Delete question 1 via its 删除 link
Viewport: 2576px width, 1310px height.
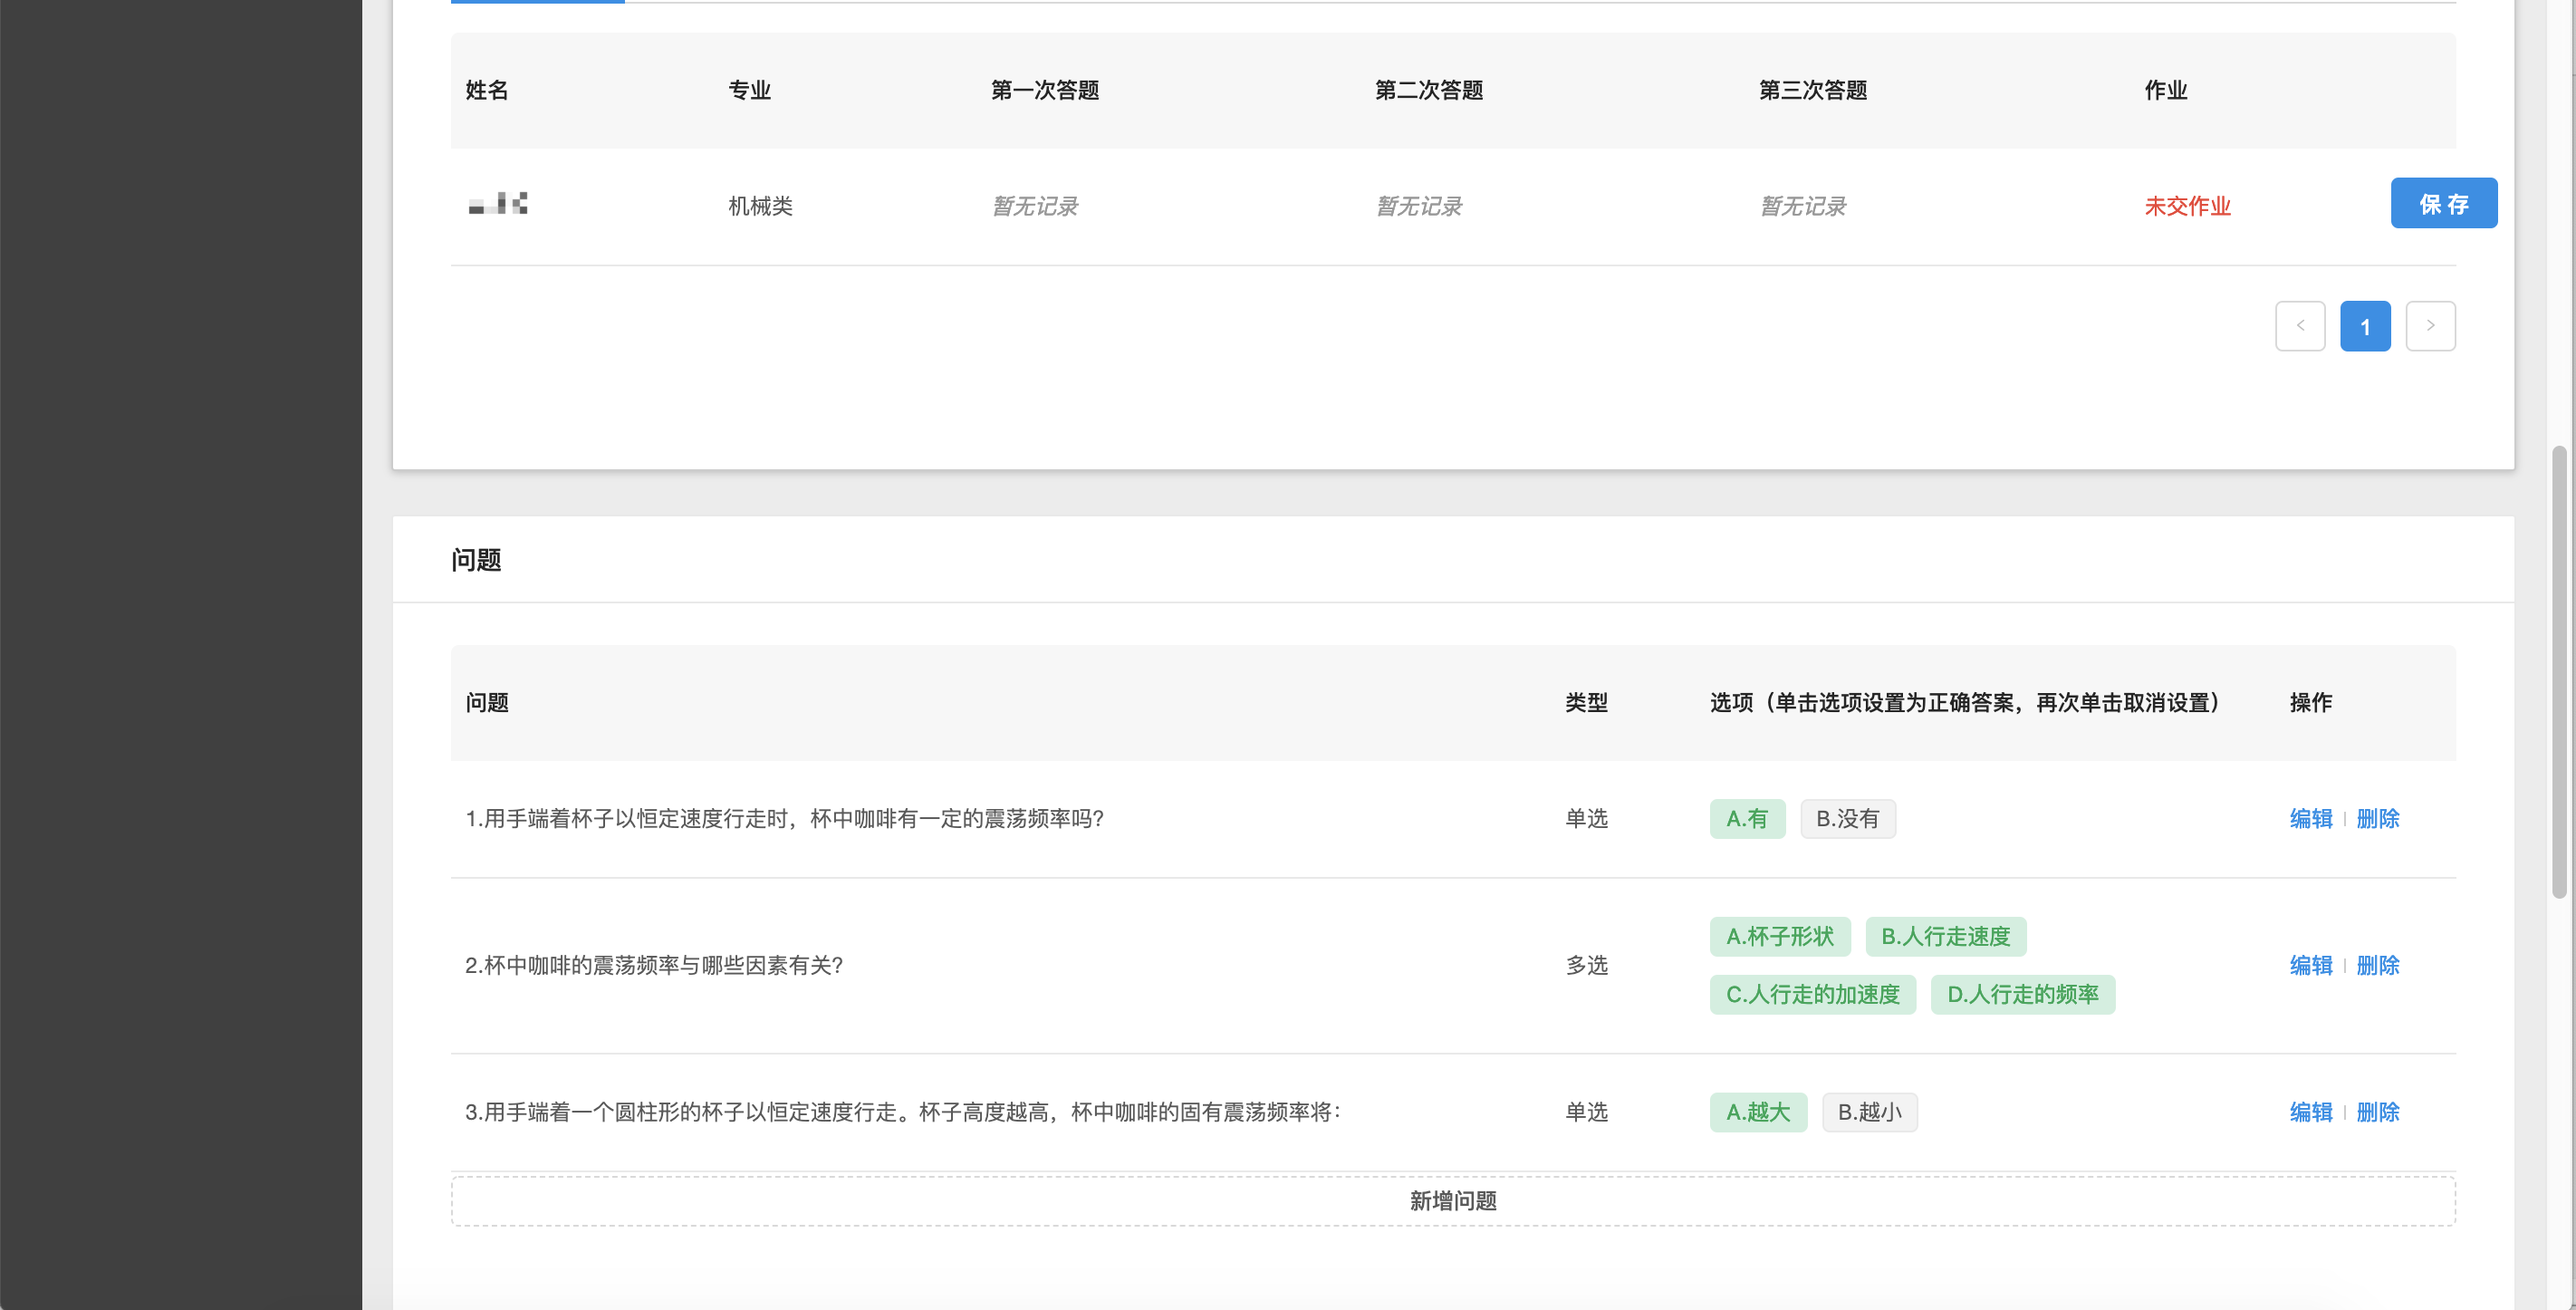pos(2378,818)
